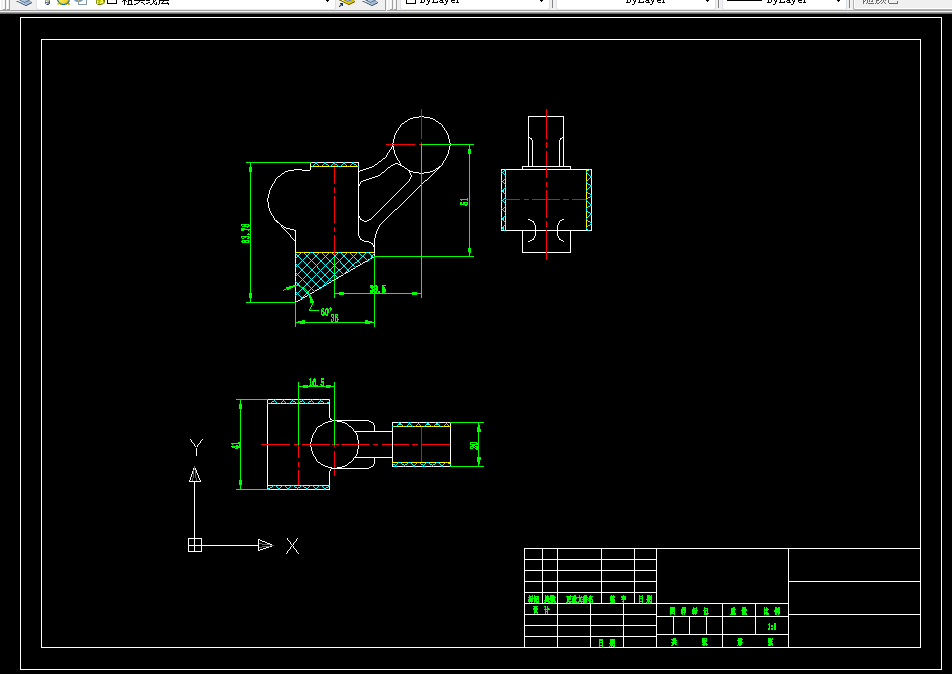Select the 36 width dimension text
This screenshot has height=674, width=952.
(335, 318)
